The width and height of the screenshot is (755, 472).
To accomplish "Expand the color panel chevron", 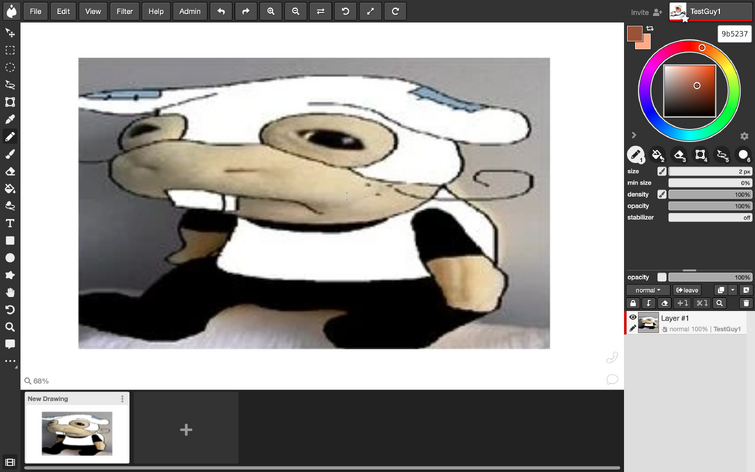I will point(634,135).
